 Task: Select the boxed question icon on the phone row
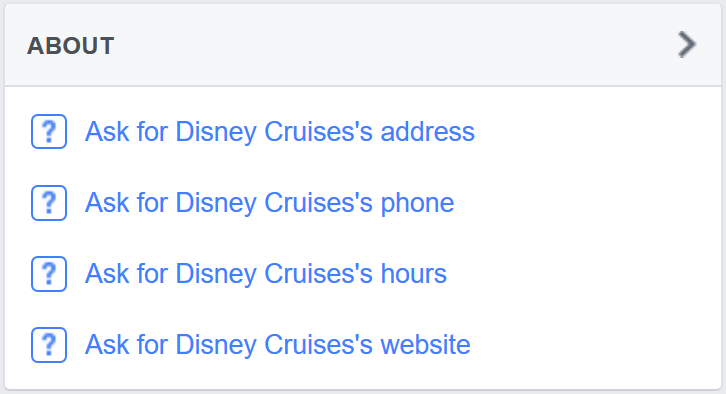[49, 203]
